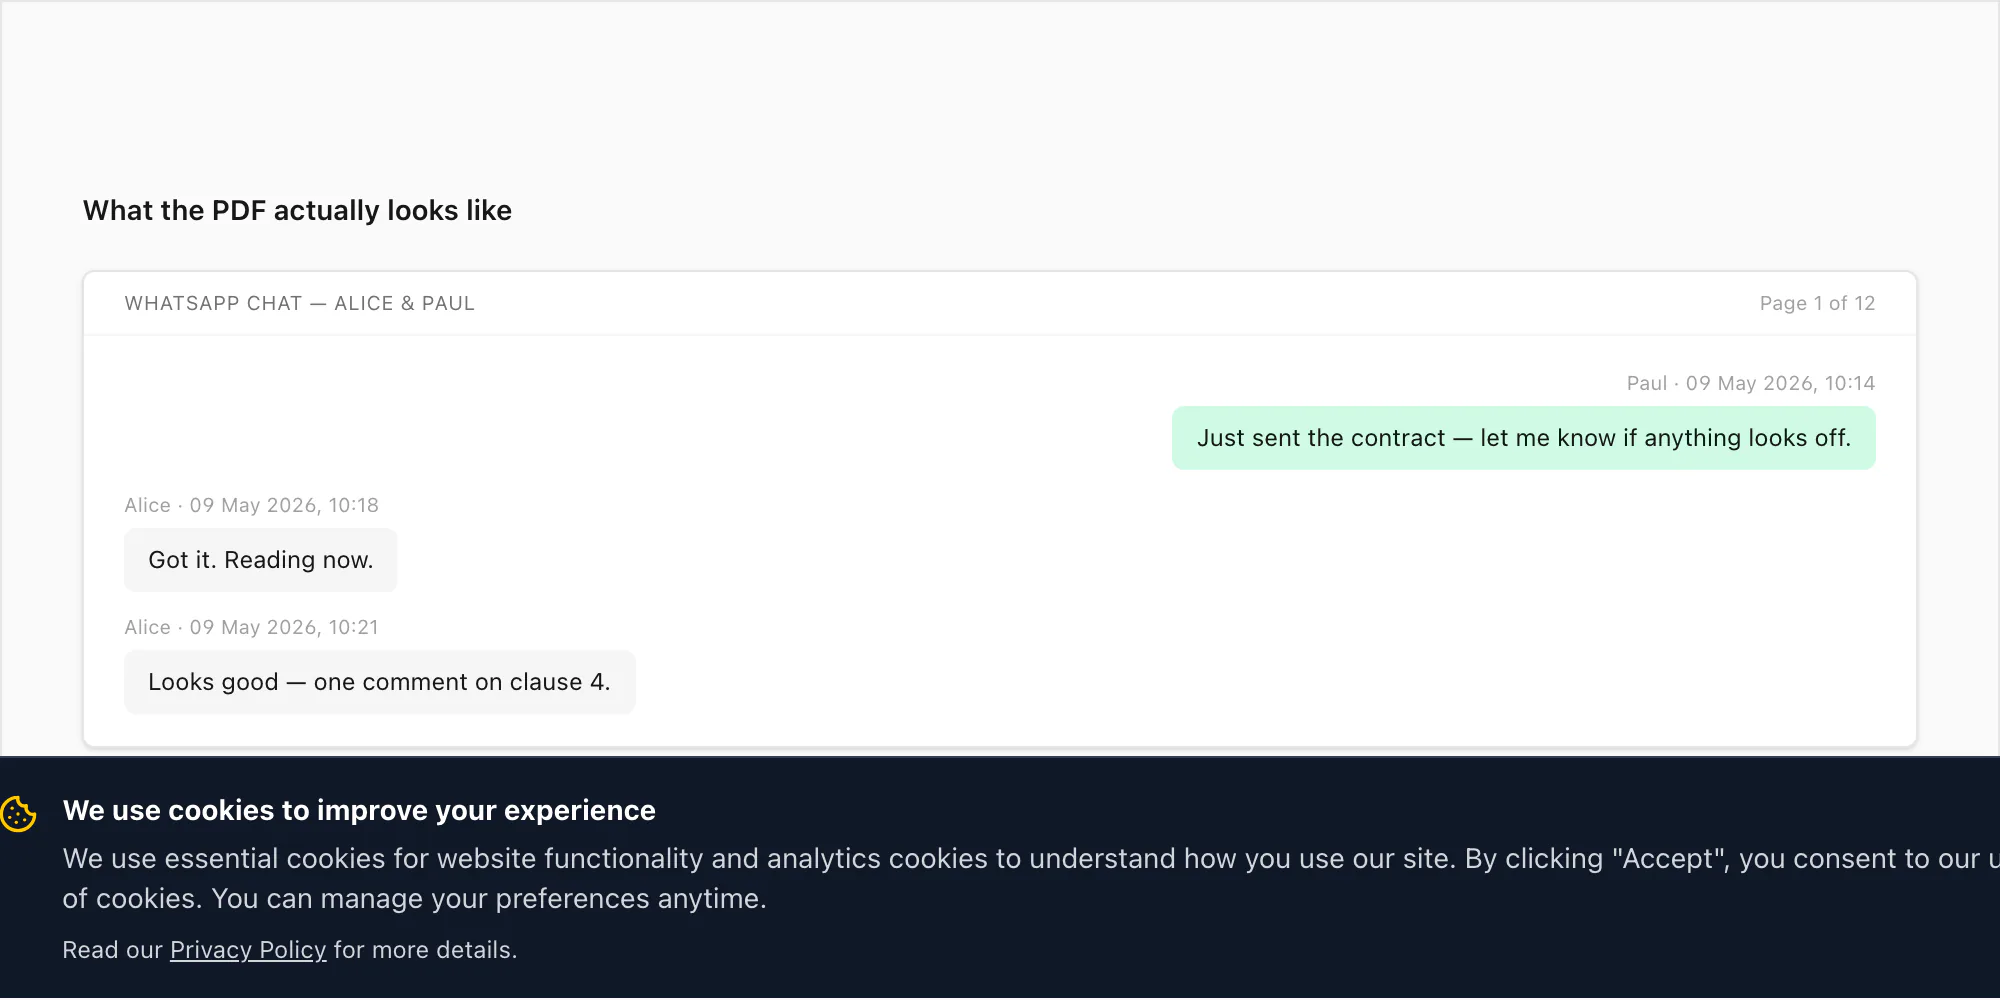The image size is (2000, 1000).
Task: Click Paul's green 'Just sent the contract' bubble
Action: (1523, 438)
